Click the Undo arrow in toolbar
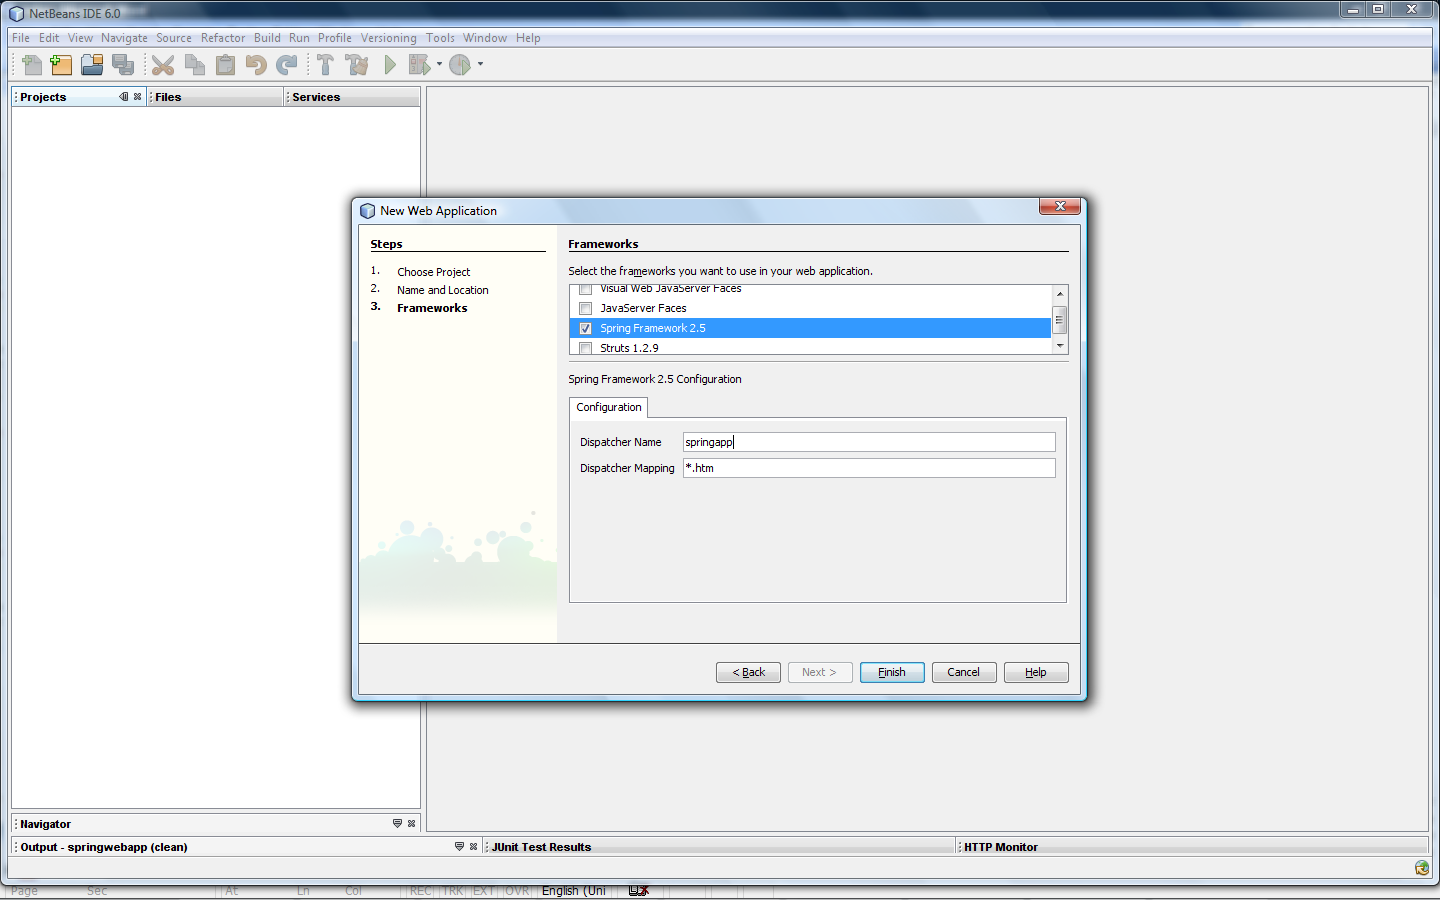Viewport: 1440px width, 900px height. coord(256,65)
